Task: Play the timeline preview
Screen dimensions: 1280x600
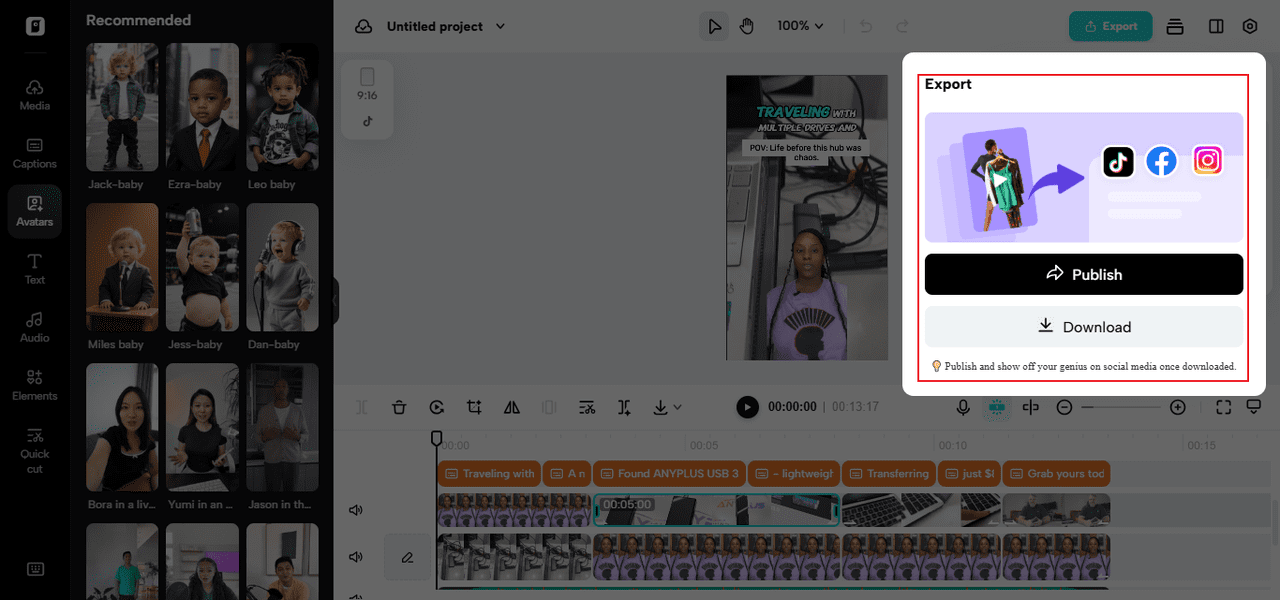Action: pos(747,407)
